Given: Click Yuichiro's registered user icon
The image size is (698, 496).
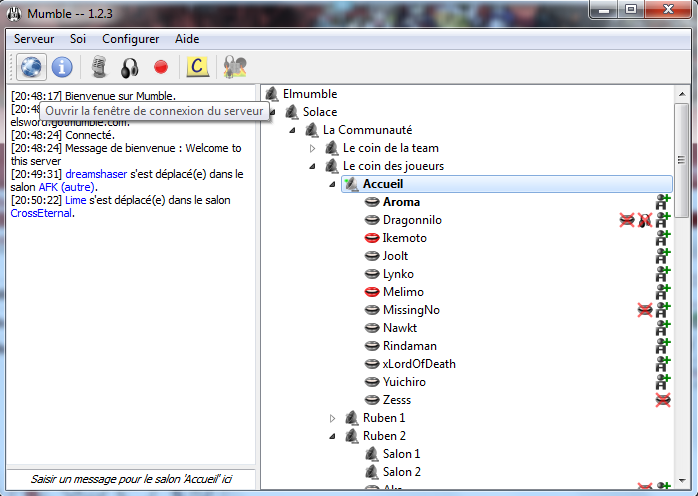Looking at the screenshot, I should [x=663, y=382].
